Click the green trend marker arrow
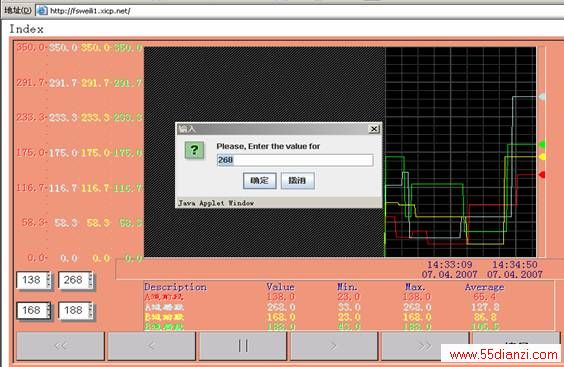Screen dimensions: 564x367 tap(542, 145)
